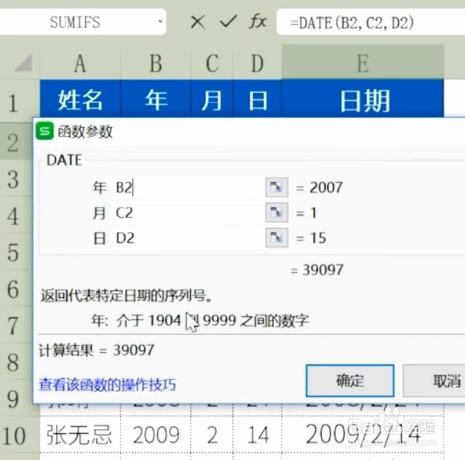The image size is (465, 460).
Task: Select column D header
Action: click(x=257, y=63)
